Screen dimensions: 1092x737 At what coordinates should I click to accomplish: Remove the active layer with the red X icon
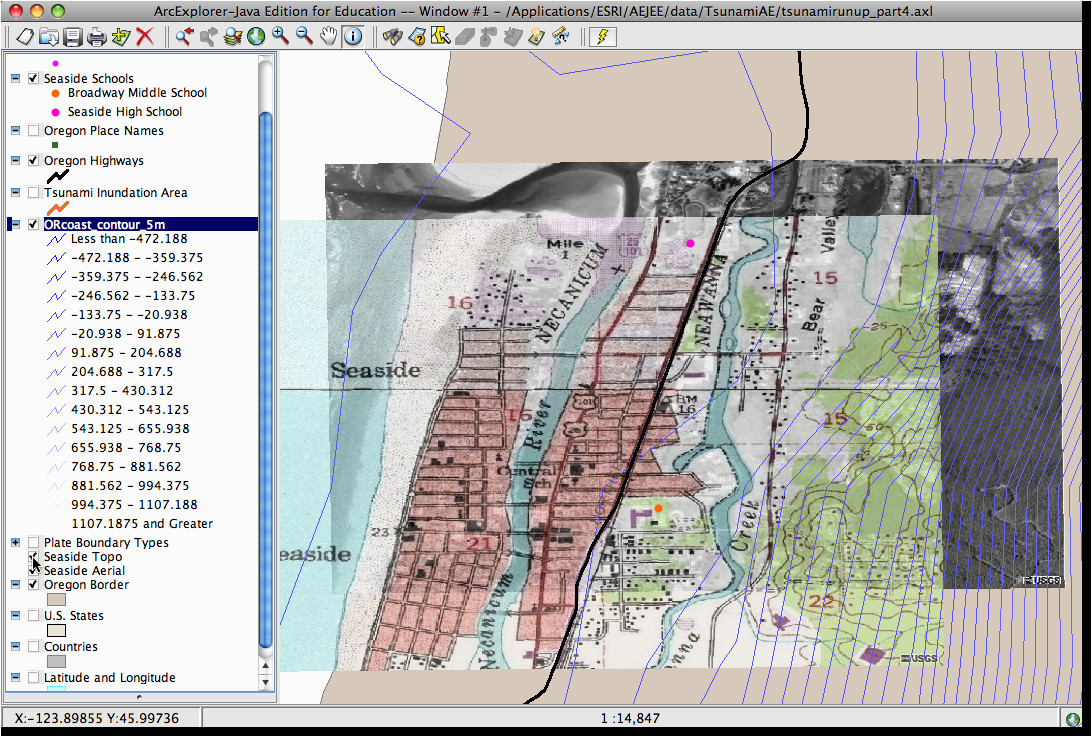[145, 36]
